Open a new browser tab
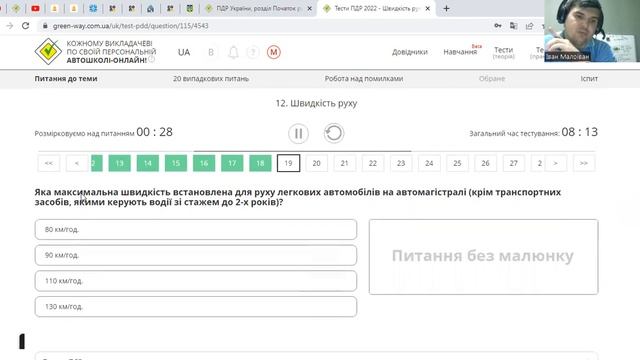Screen dimensions: 640x360 click(x=446, y=8)
